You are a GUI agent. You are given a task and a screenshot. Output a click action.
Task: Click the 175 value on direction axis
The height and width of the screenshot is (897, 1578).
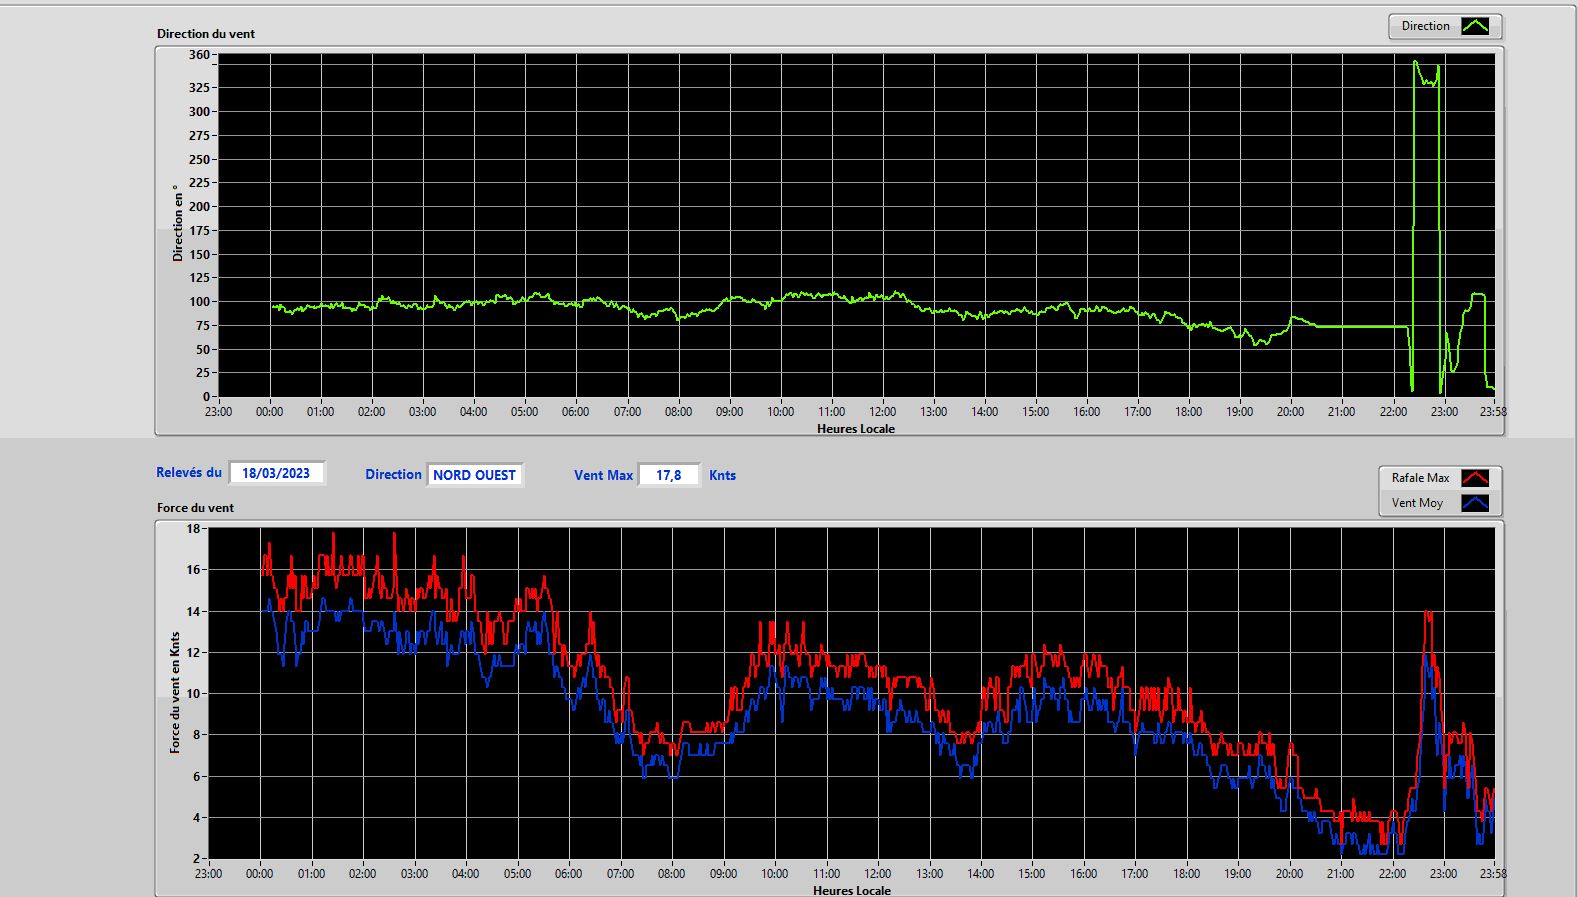click(x=199, y=231)
